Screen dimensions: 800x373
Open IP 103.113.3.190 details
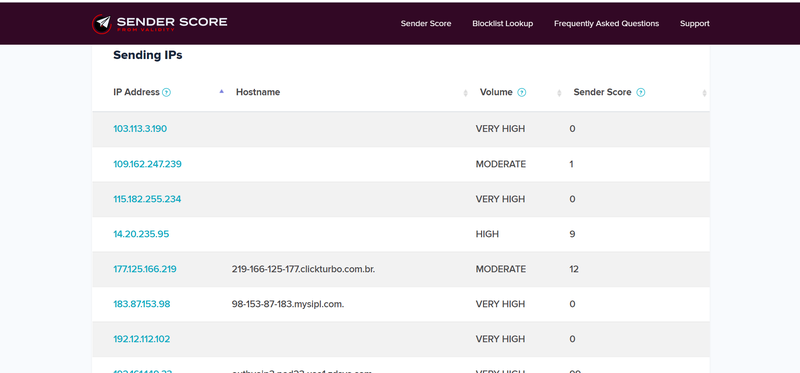(x=140, y=129)
